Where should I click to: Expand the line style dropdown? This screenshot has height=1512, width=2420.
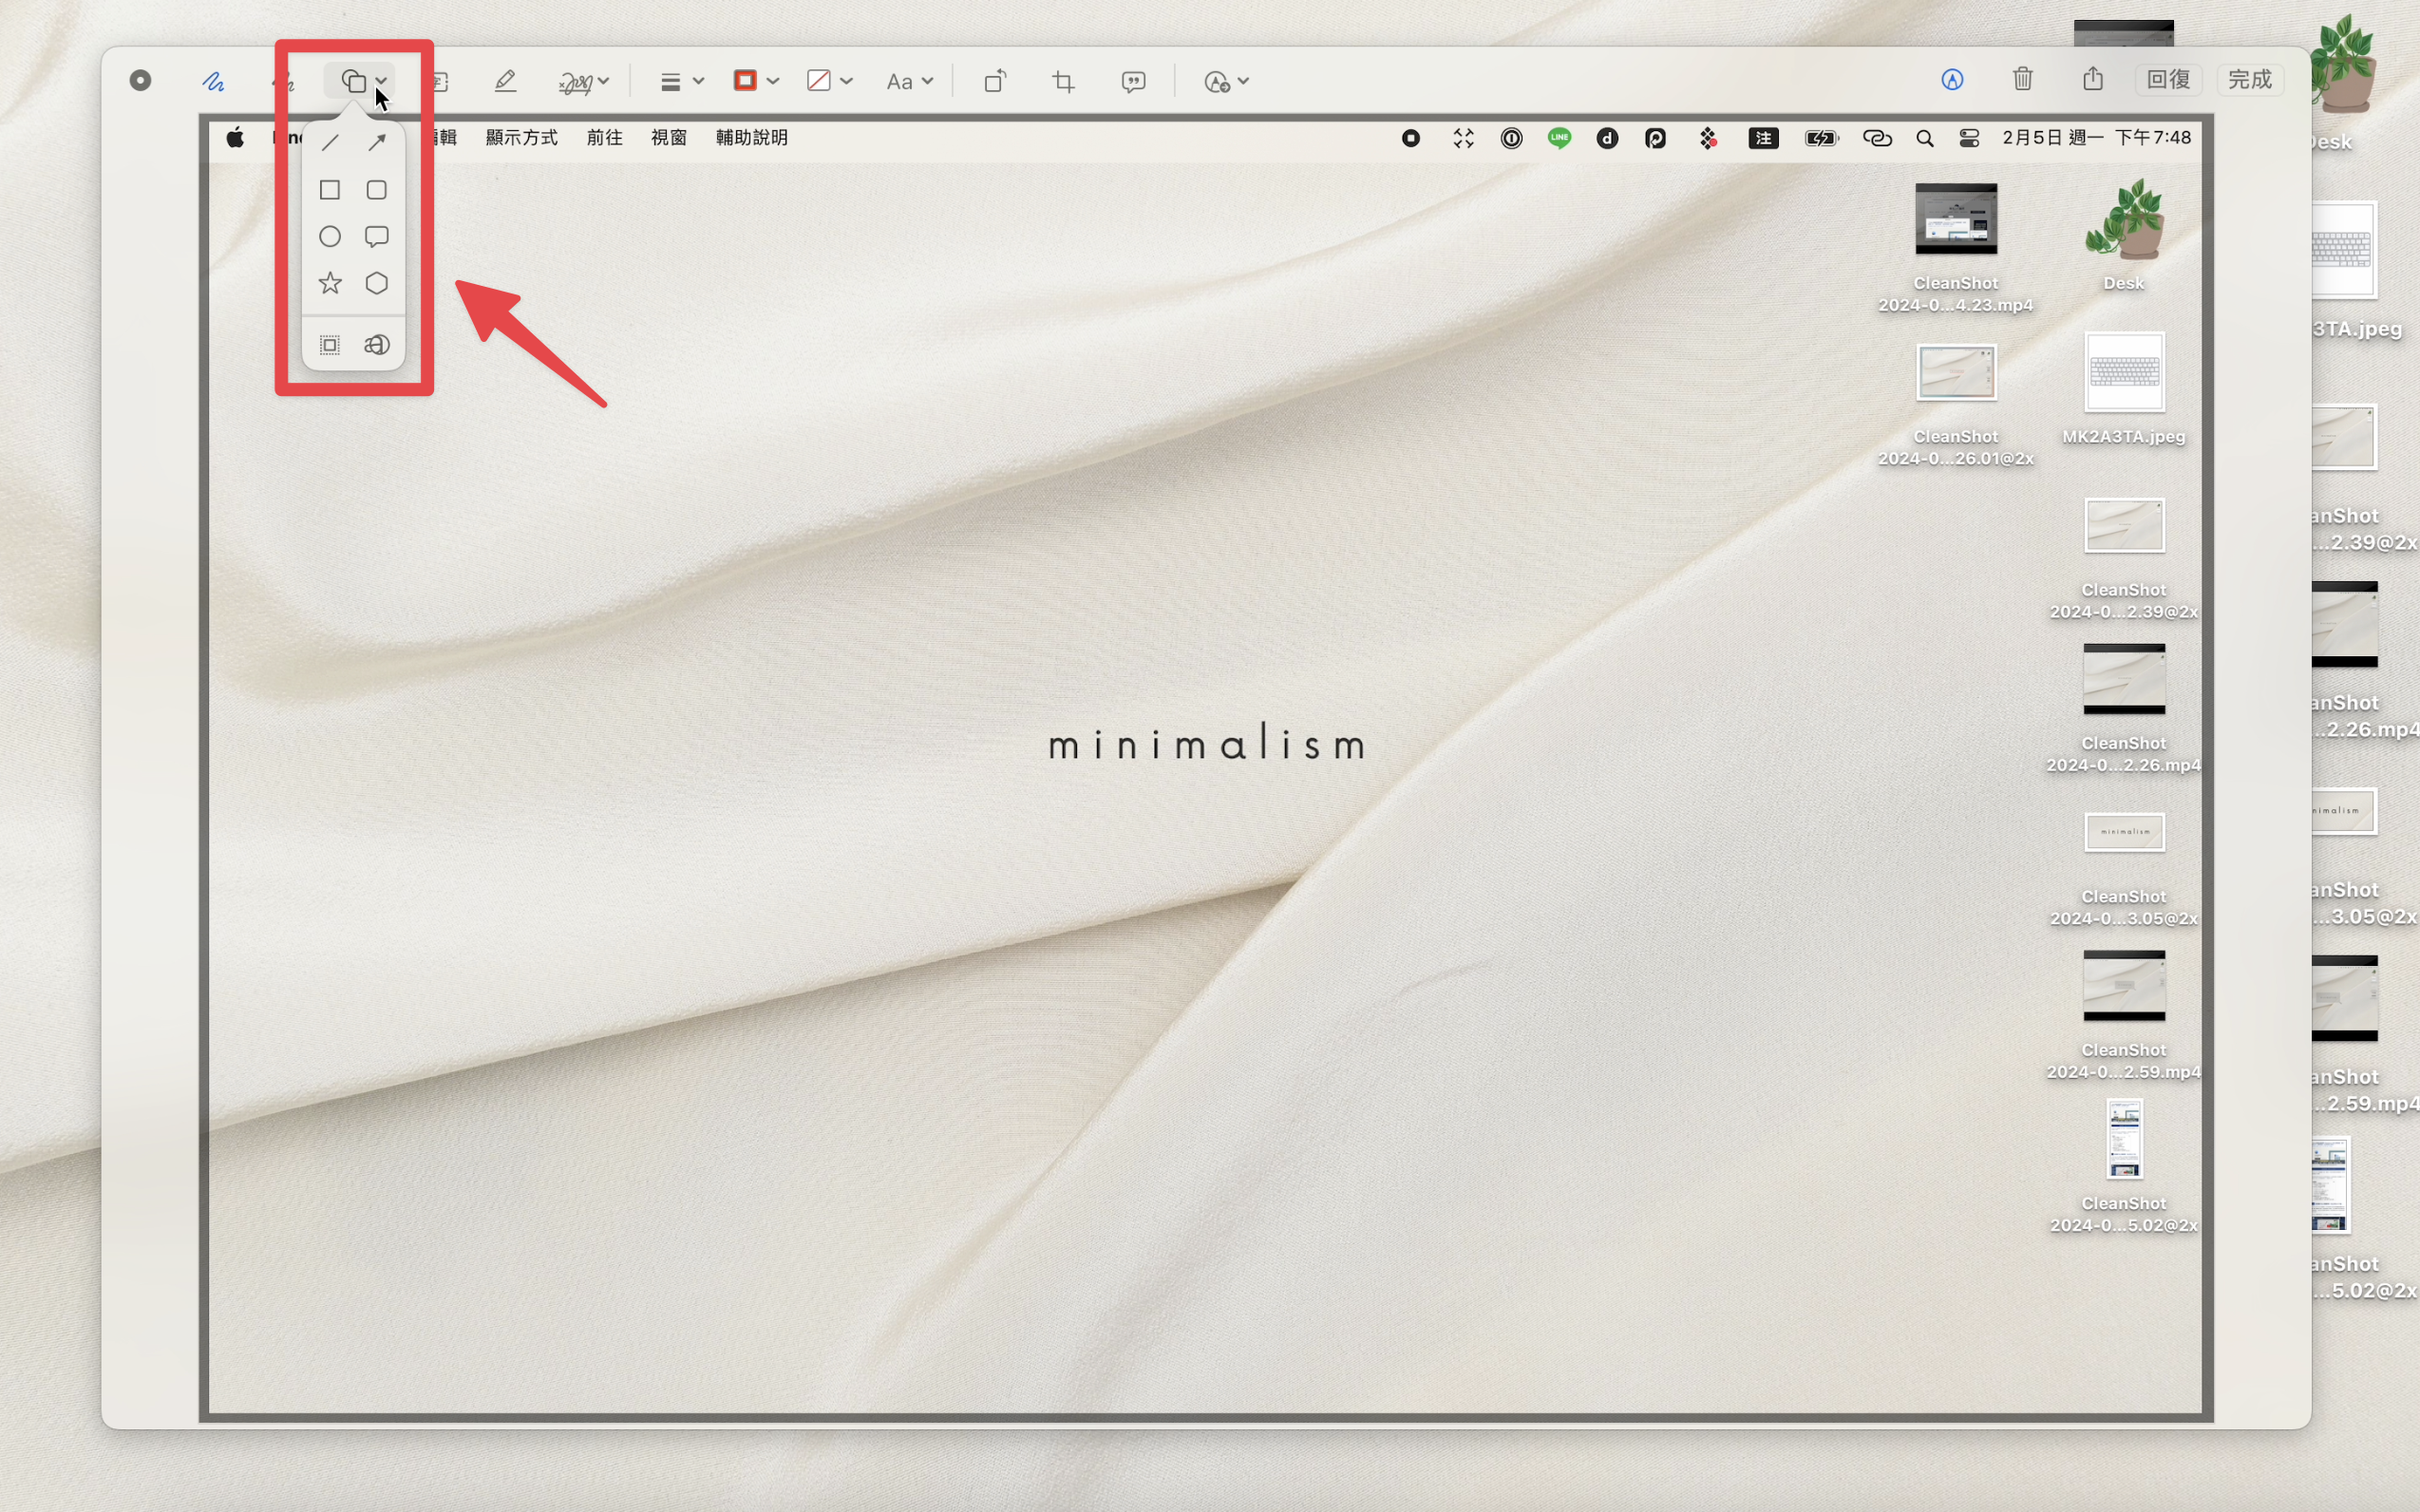click(682, 81)
